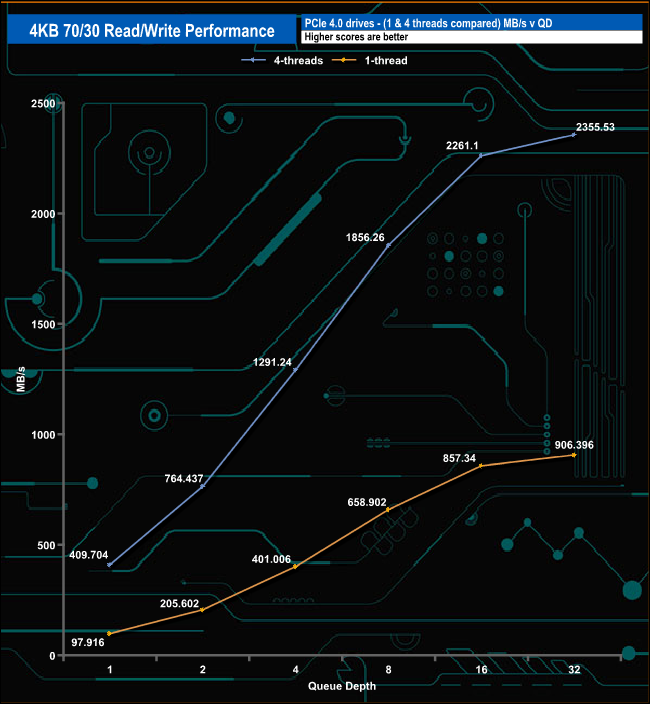Select the 401.006 data label
The height and width of the screenshot is (704, 650).
(x=271, y=559)
